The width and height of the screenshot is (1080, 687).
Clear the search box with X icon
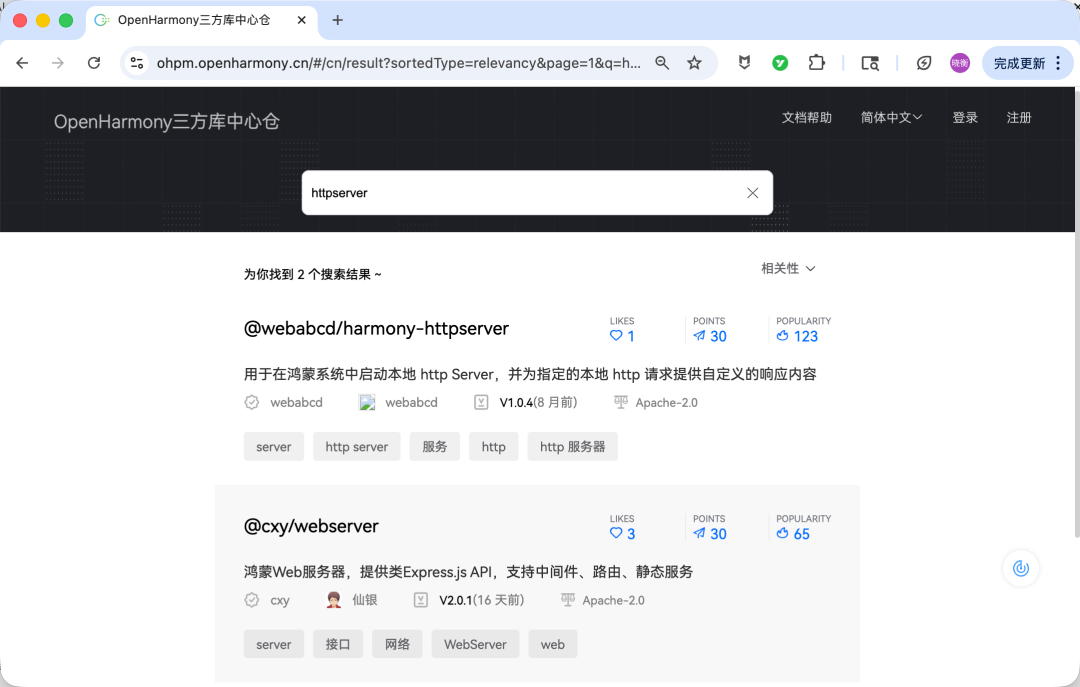coord(752,193)
